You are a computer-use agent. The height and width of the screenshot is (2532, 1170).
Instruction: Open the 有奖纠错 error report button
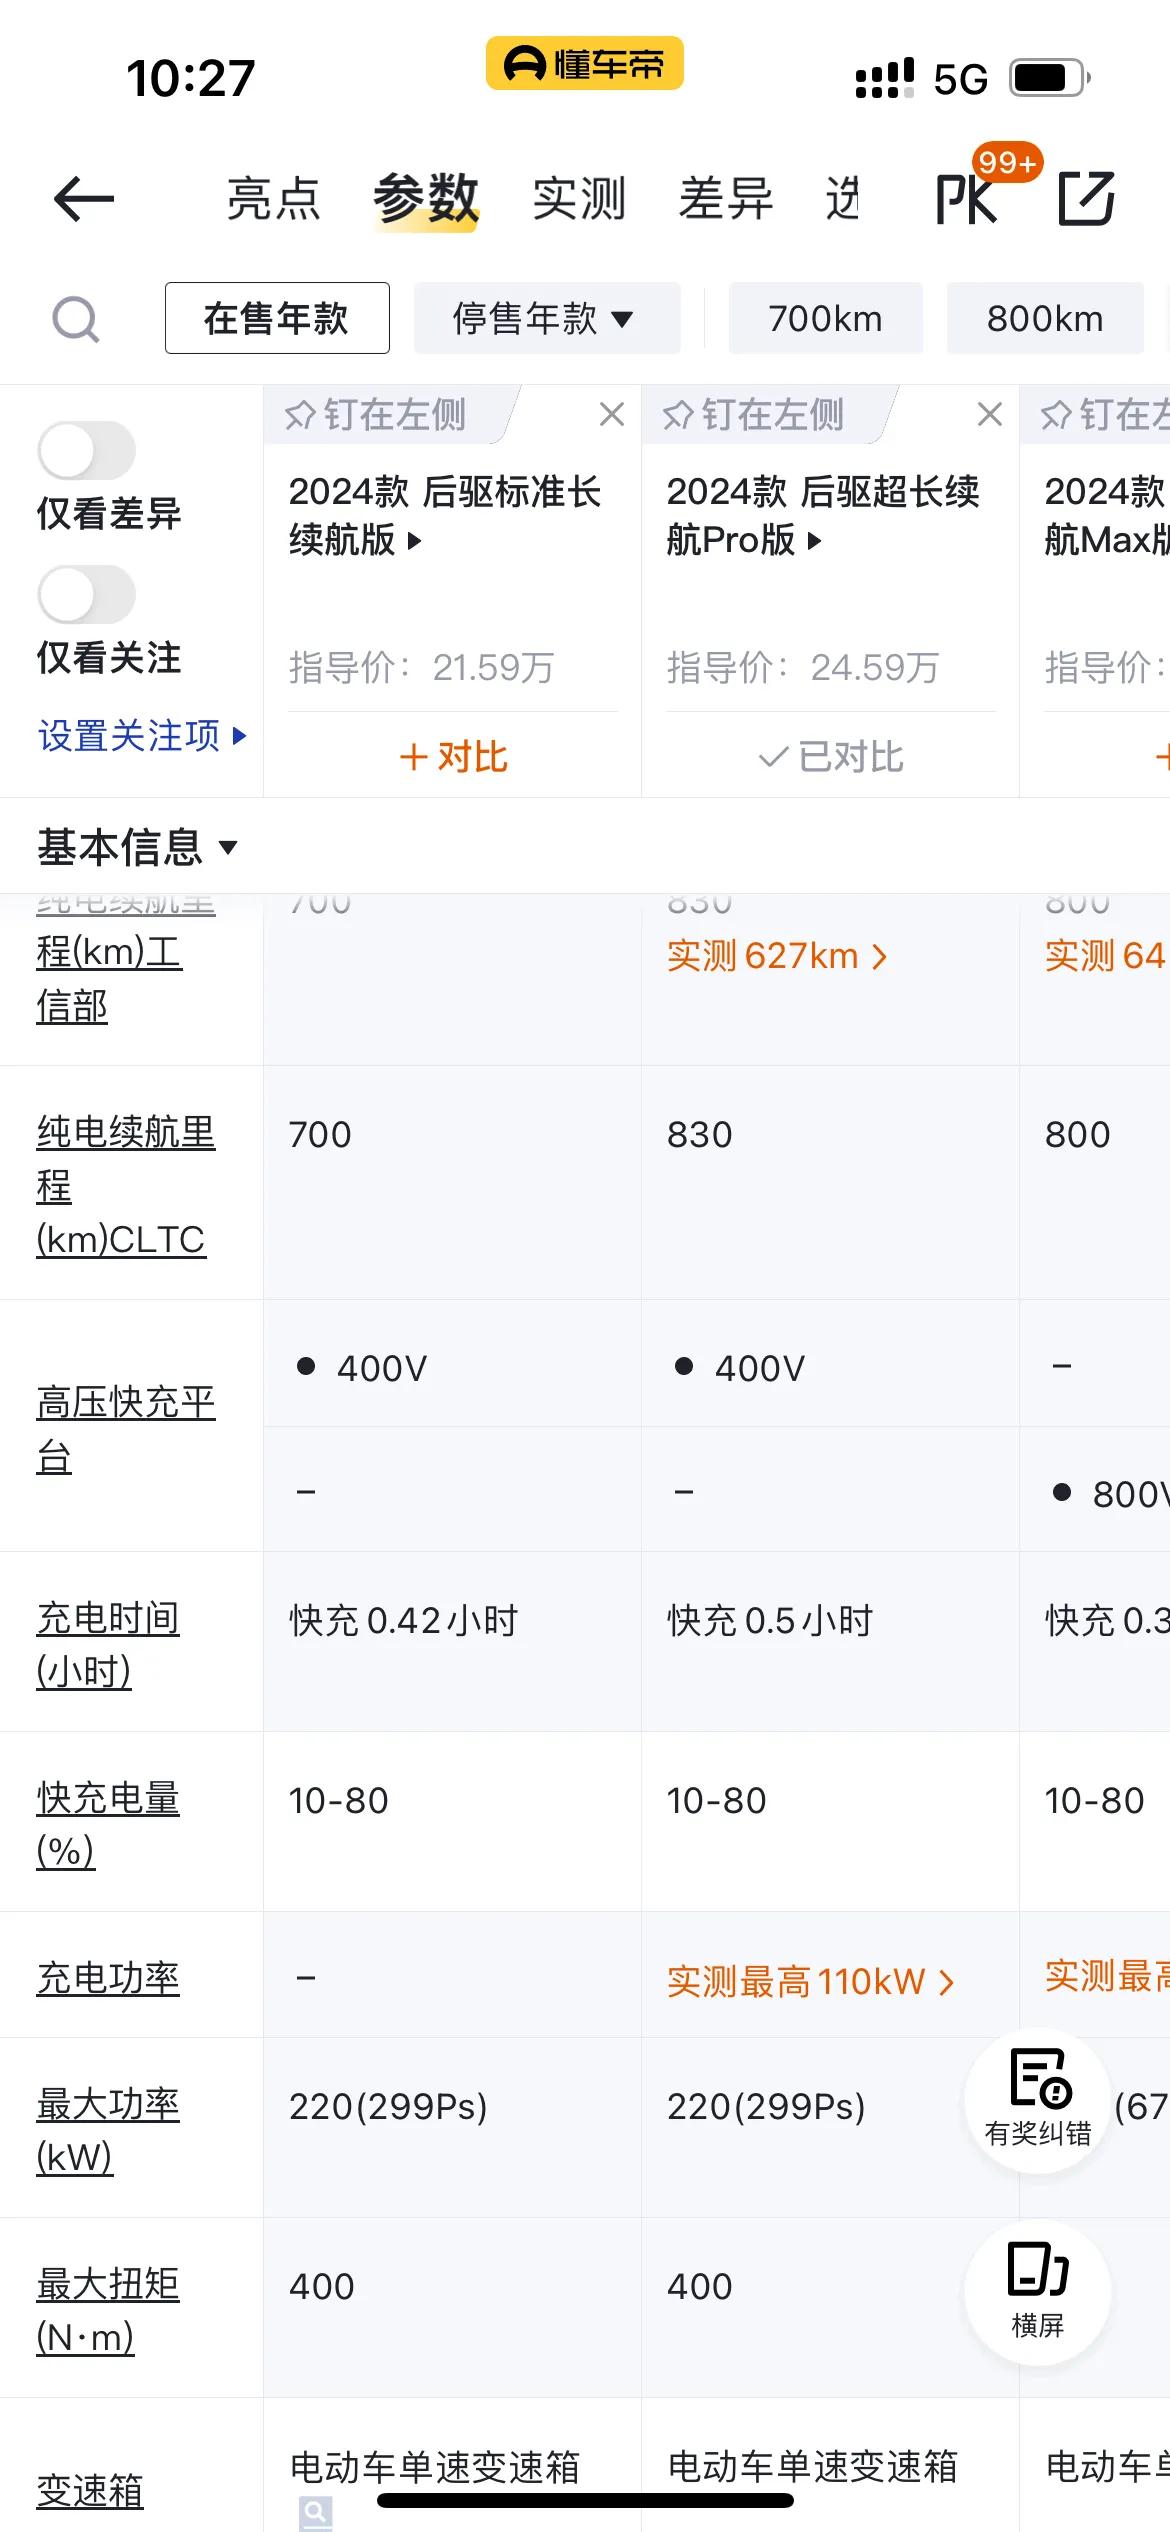tap(1038, 2101)
